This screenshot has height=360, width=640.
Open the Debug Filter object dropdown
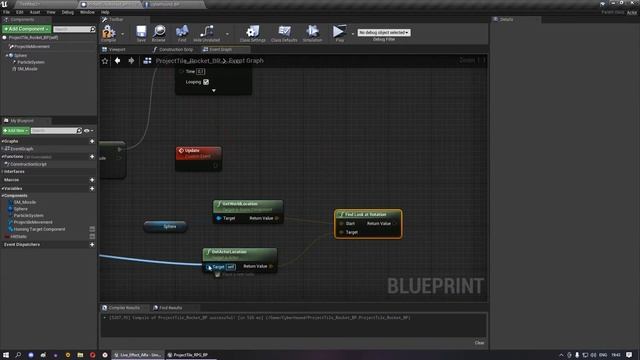coord(384,32)
